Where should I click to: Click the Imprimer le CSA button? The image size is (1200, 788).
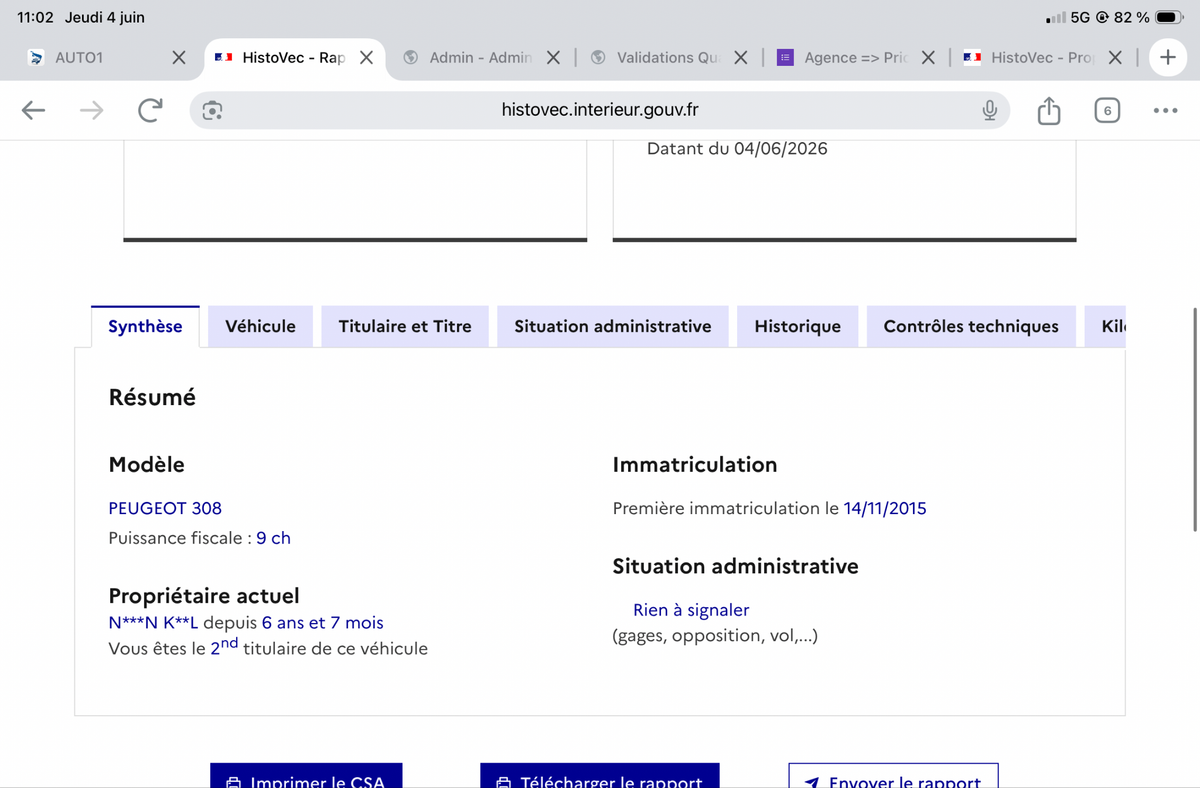(306, 776)
